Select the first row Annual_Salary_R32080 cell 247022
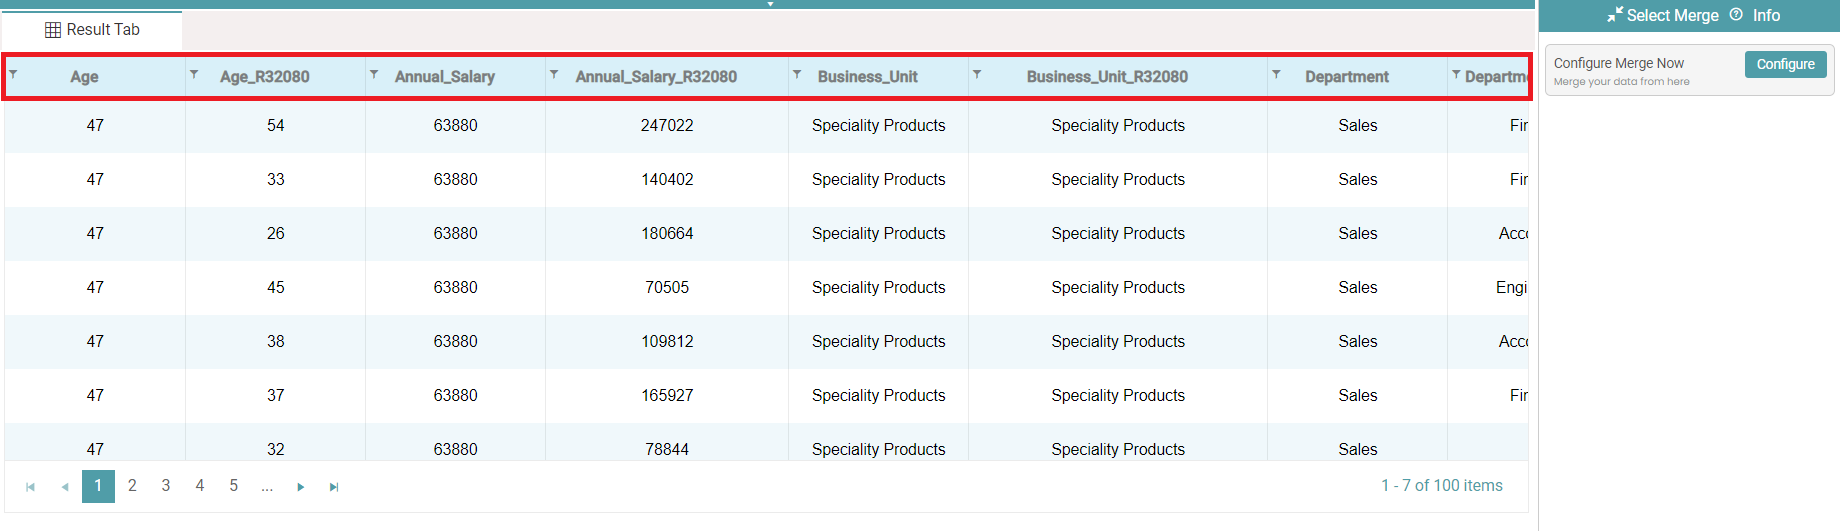The image size is (1840, 531). point(667,126)
